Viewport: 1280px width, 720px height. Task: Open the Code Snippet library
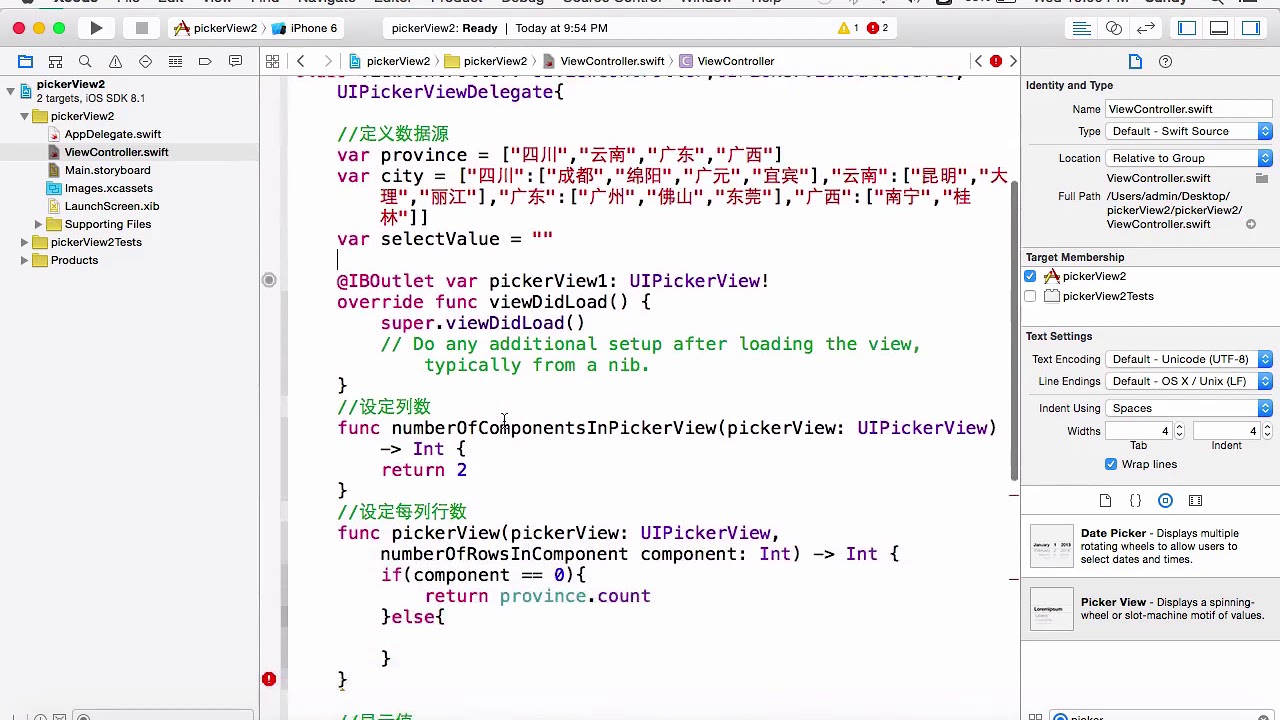coord(1135,500)
